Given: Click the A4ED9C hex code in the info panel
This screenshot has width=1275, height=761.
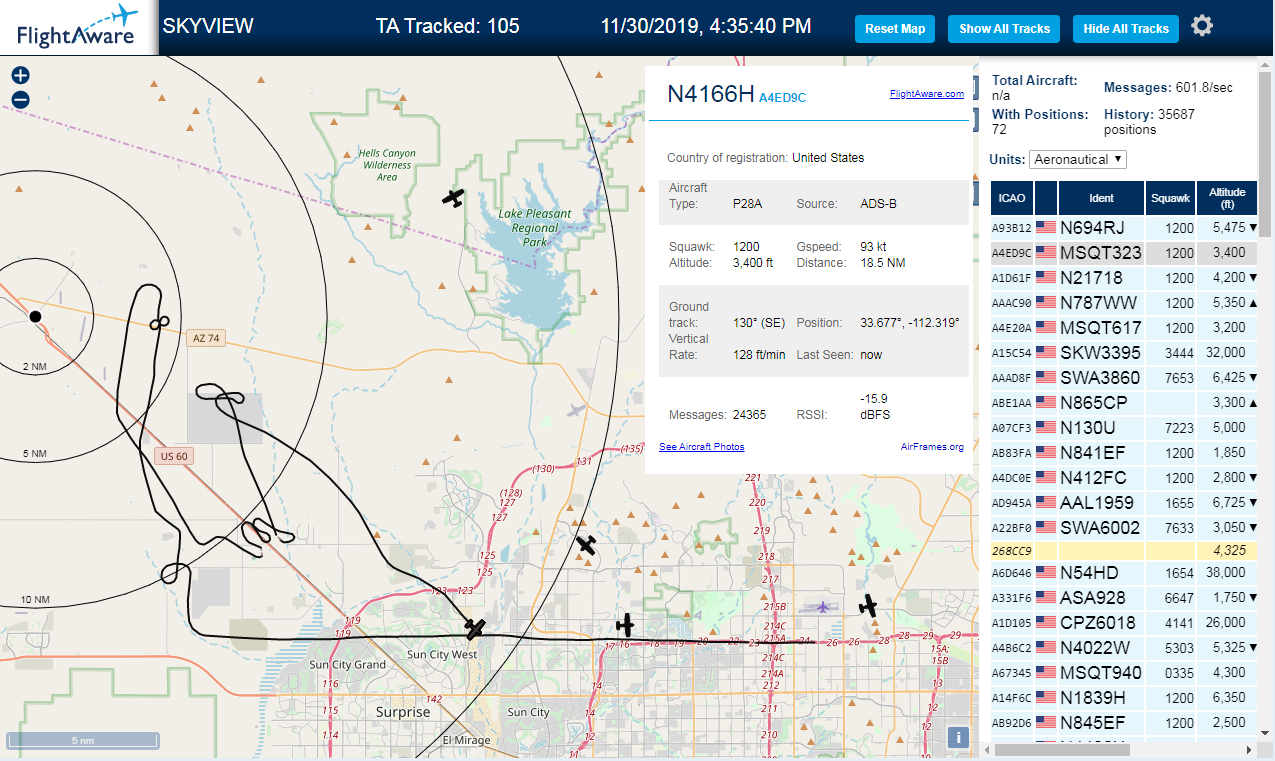Looking at the screenshot, I should coord(782,97).
